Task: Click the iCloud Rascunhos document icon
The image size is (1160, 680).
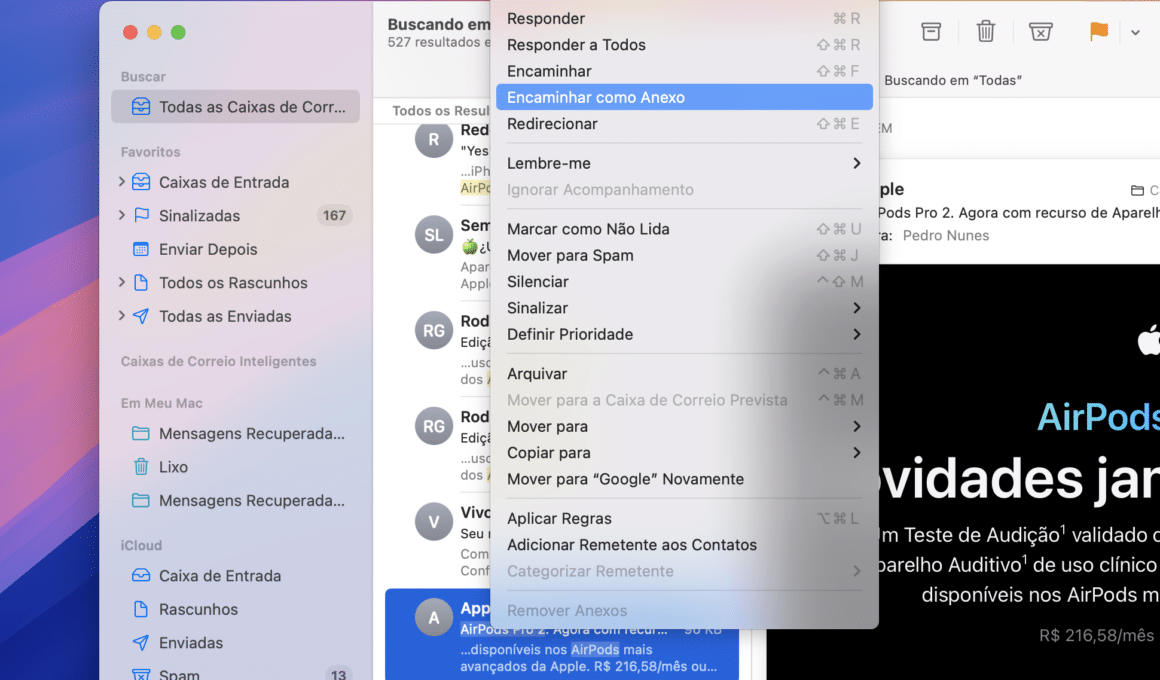Action: 141,609
